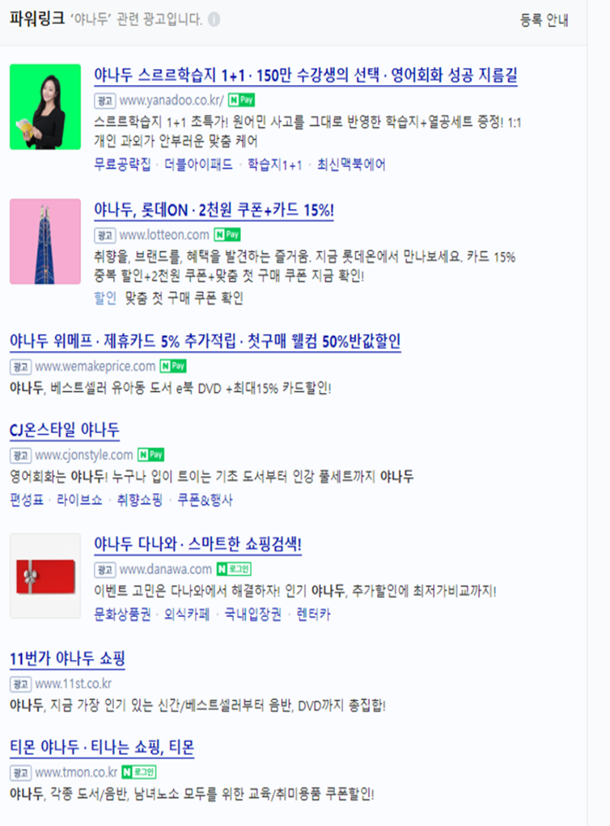Open the 야나두 위메프 제휴카드 ad title
This screenshot has width=610, height=826.
pyautogui.click(x=205, y=341)
